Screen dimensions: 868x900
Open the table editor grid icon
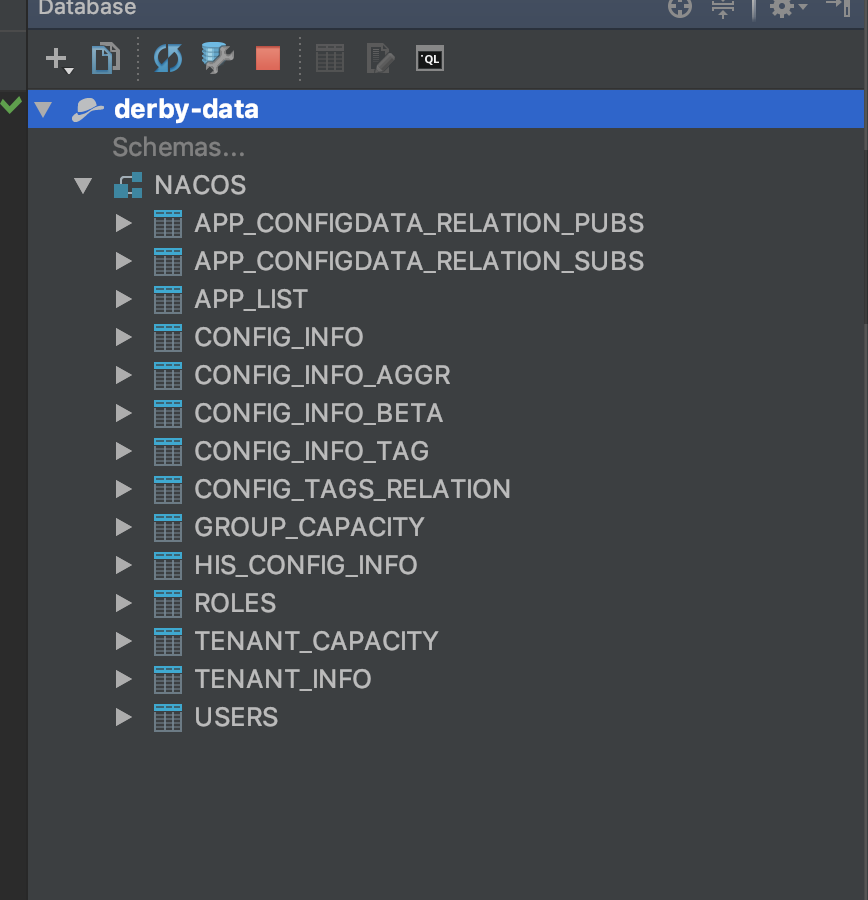point(330,59)
